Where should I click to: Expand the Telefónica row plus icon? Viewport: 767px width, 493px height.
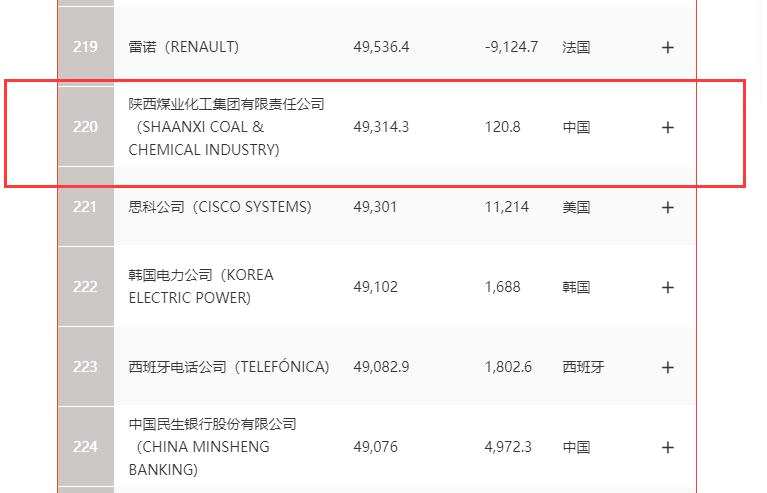coord(668,367)
